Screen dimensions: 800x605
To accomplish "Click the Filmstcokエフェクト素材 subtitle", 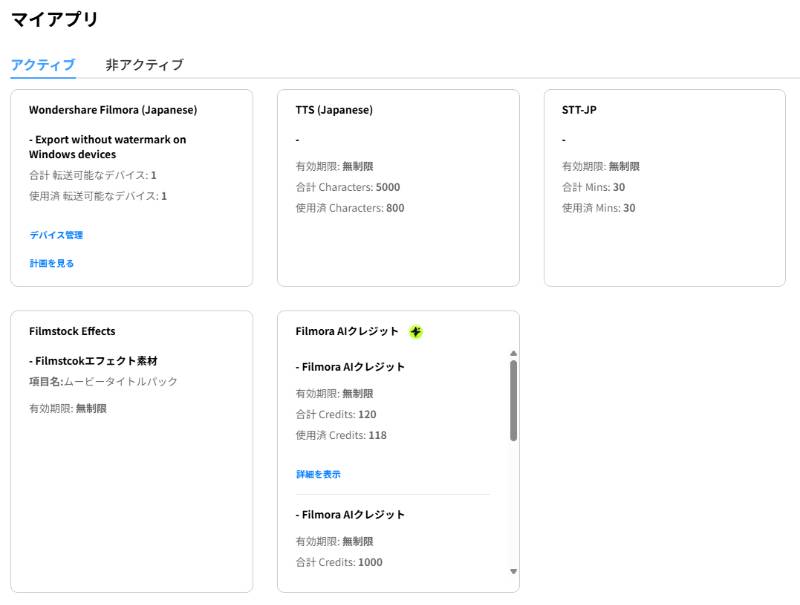I will click(x=93, y=361).
